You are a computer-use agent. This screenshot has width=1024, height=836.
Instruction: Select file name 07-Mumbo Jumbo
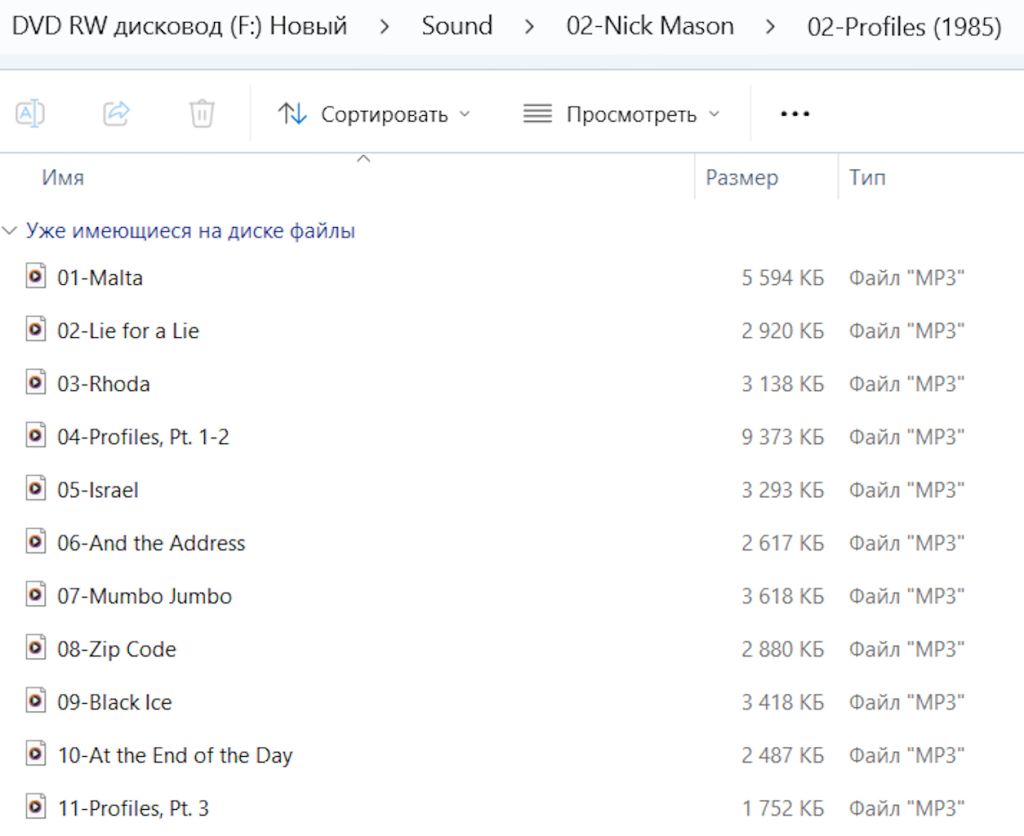point(144,596)
